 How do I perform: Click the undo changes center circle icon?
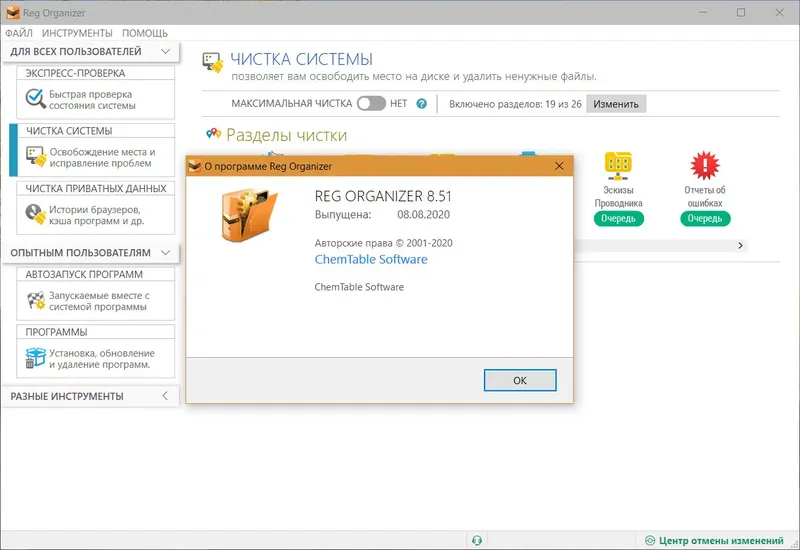click(650, 540)
